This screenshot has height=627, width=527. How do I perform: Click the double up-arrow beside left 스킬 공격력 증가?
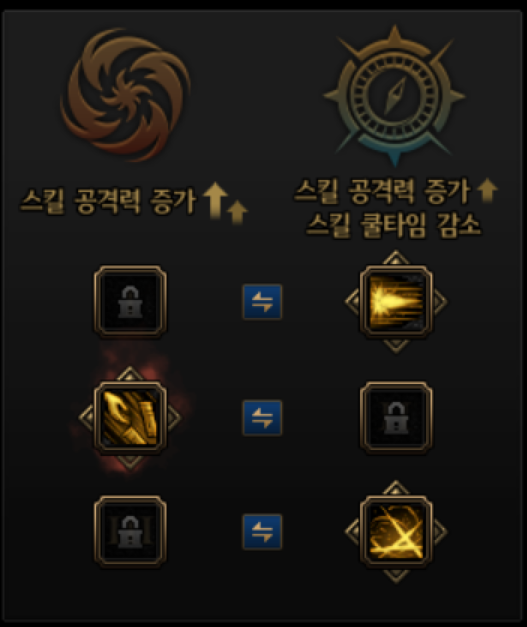tap(225, 202)
